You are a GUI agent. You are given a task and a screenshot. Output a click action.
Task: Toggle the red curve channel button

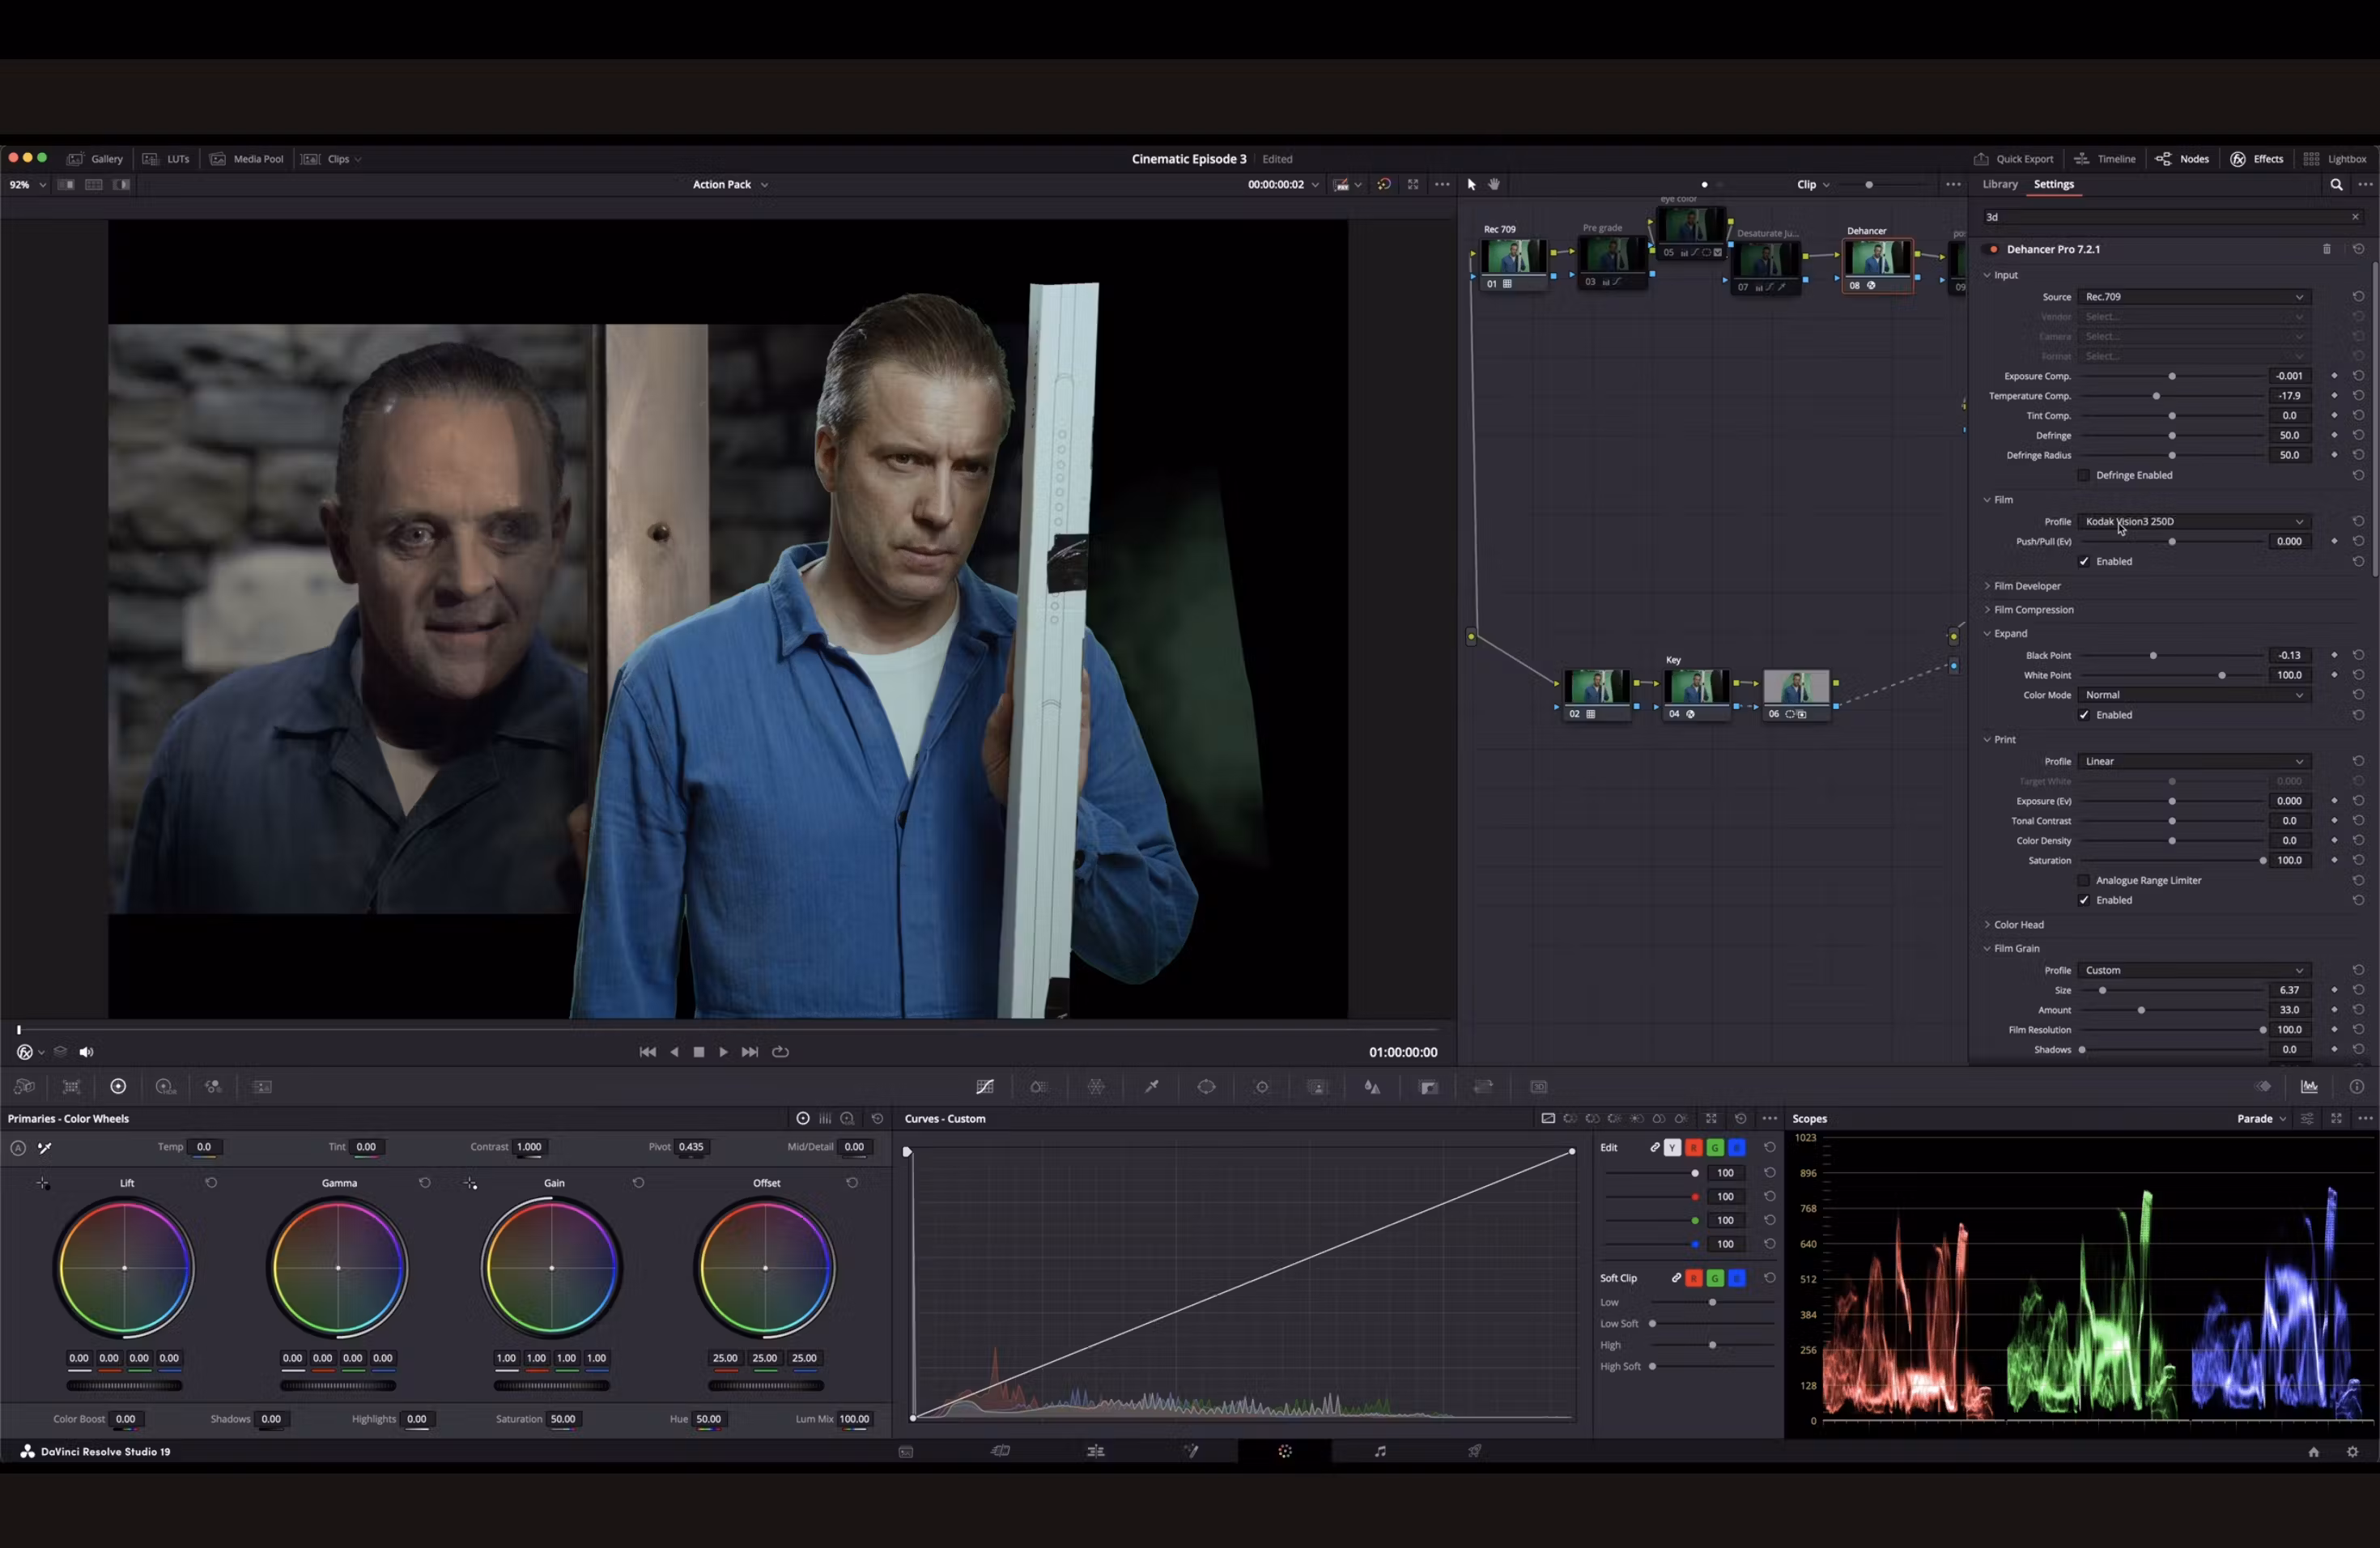(x=1694, y=1147)
